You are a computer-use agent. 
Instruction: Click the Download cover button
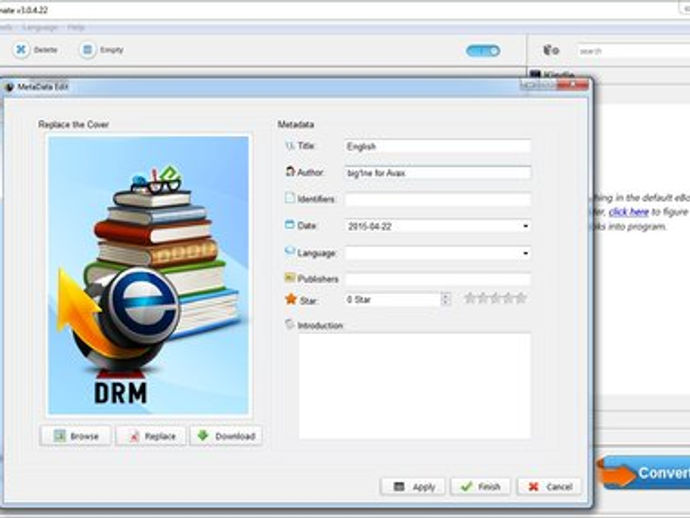tap(226, 436)
